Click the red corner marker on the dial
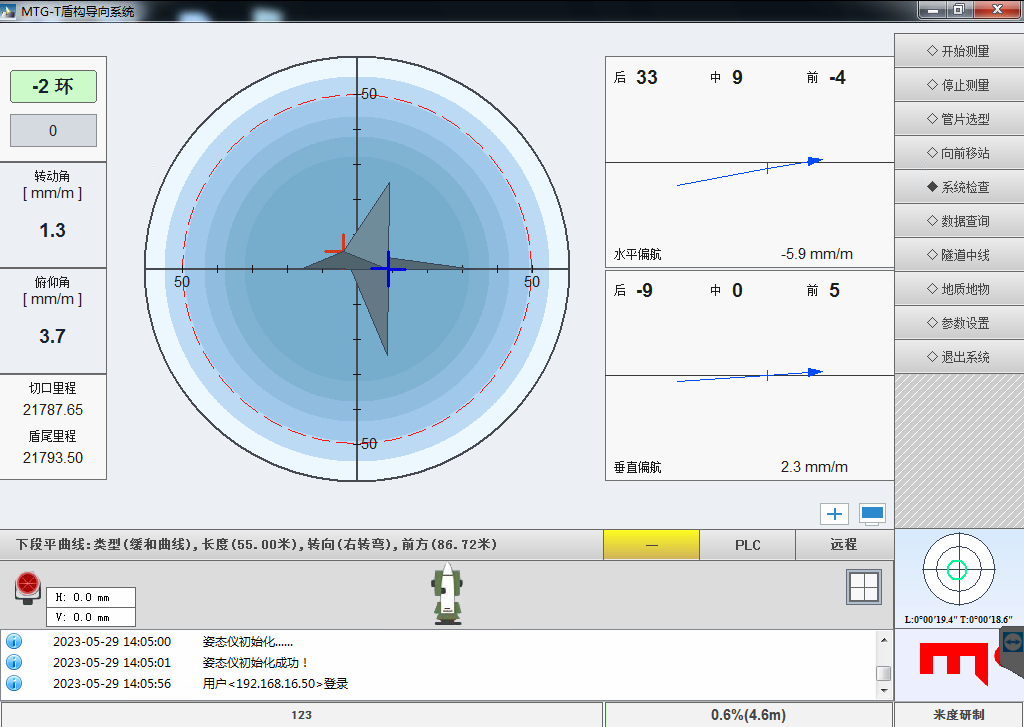 [x=336, y=244]
